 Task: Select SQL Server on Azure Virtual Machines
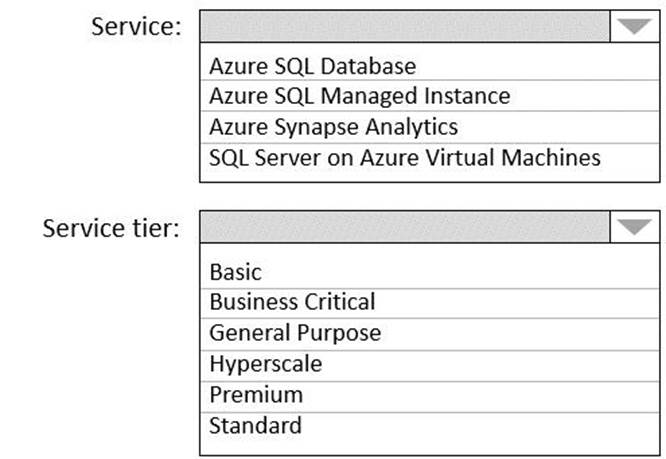coord(404,157)
